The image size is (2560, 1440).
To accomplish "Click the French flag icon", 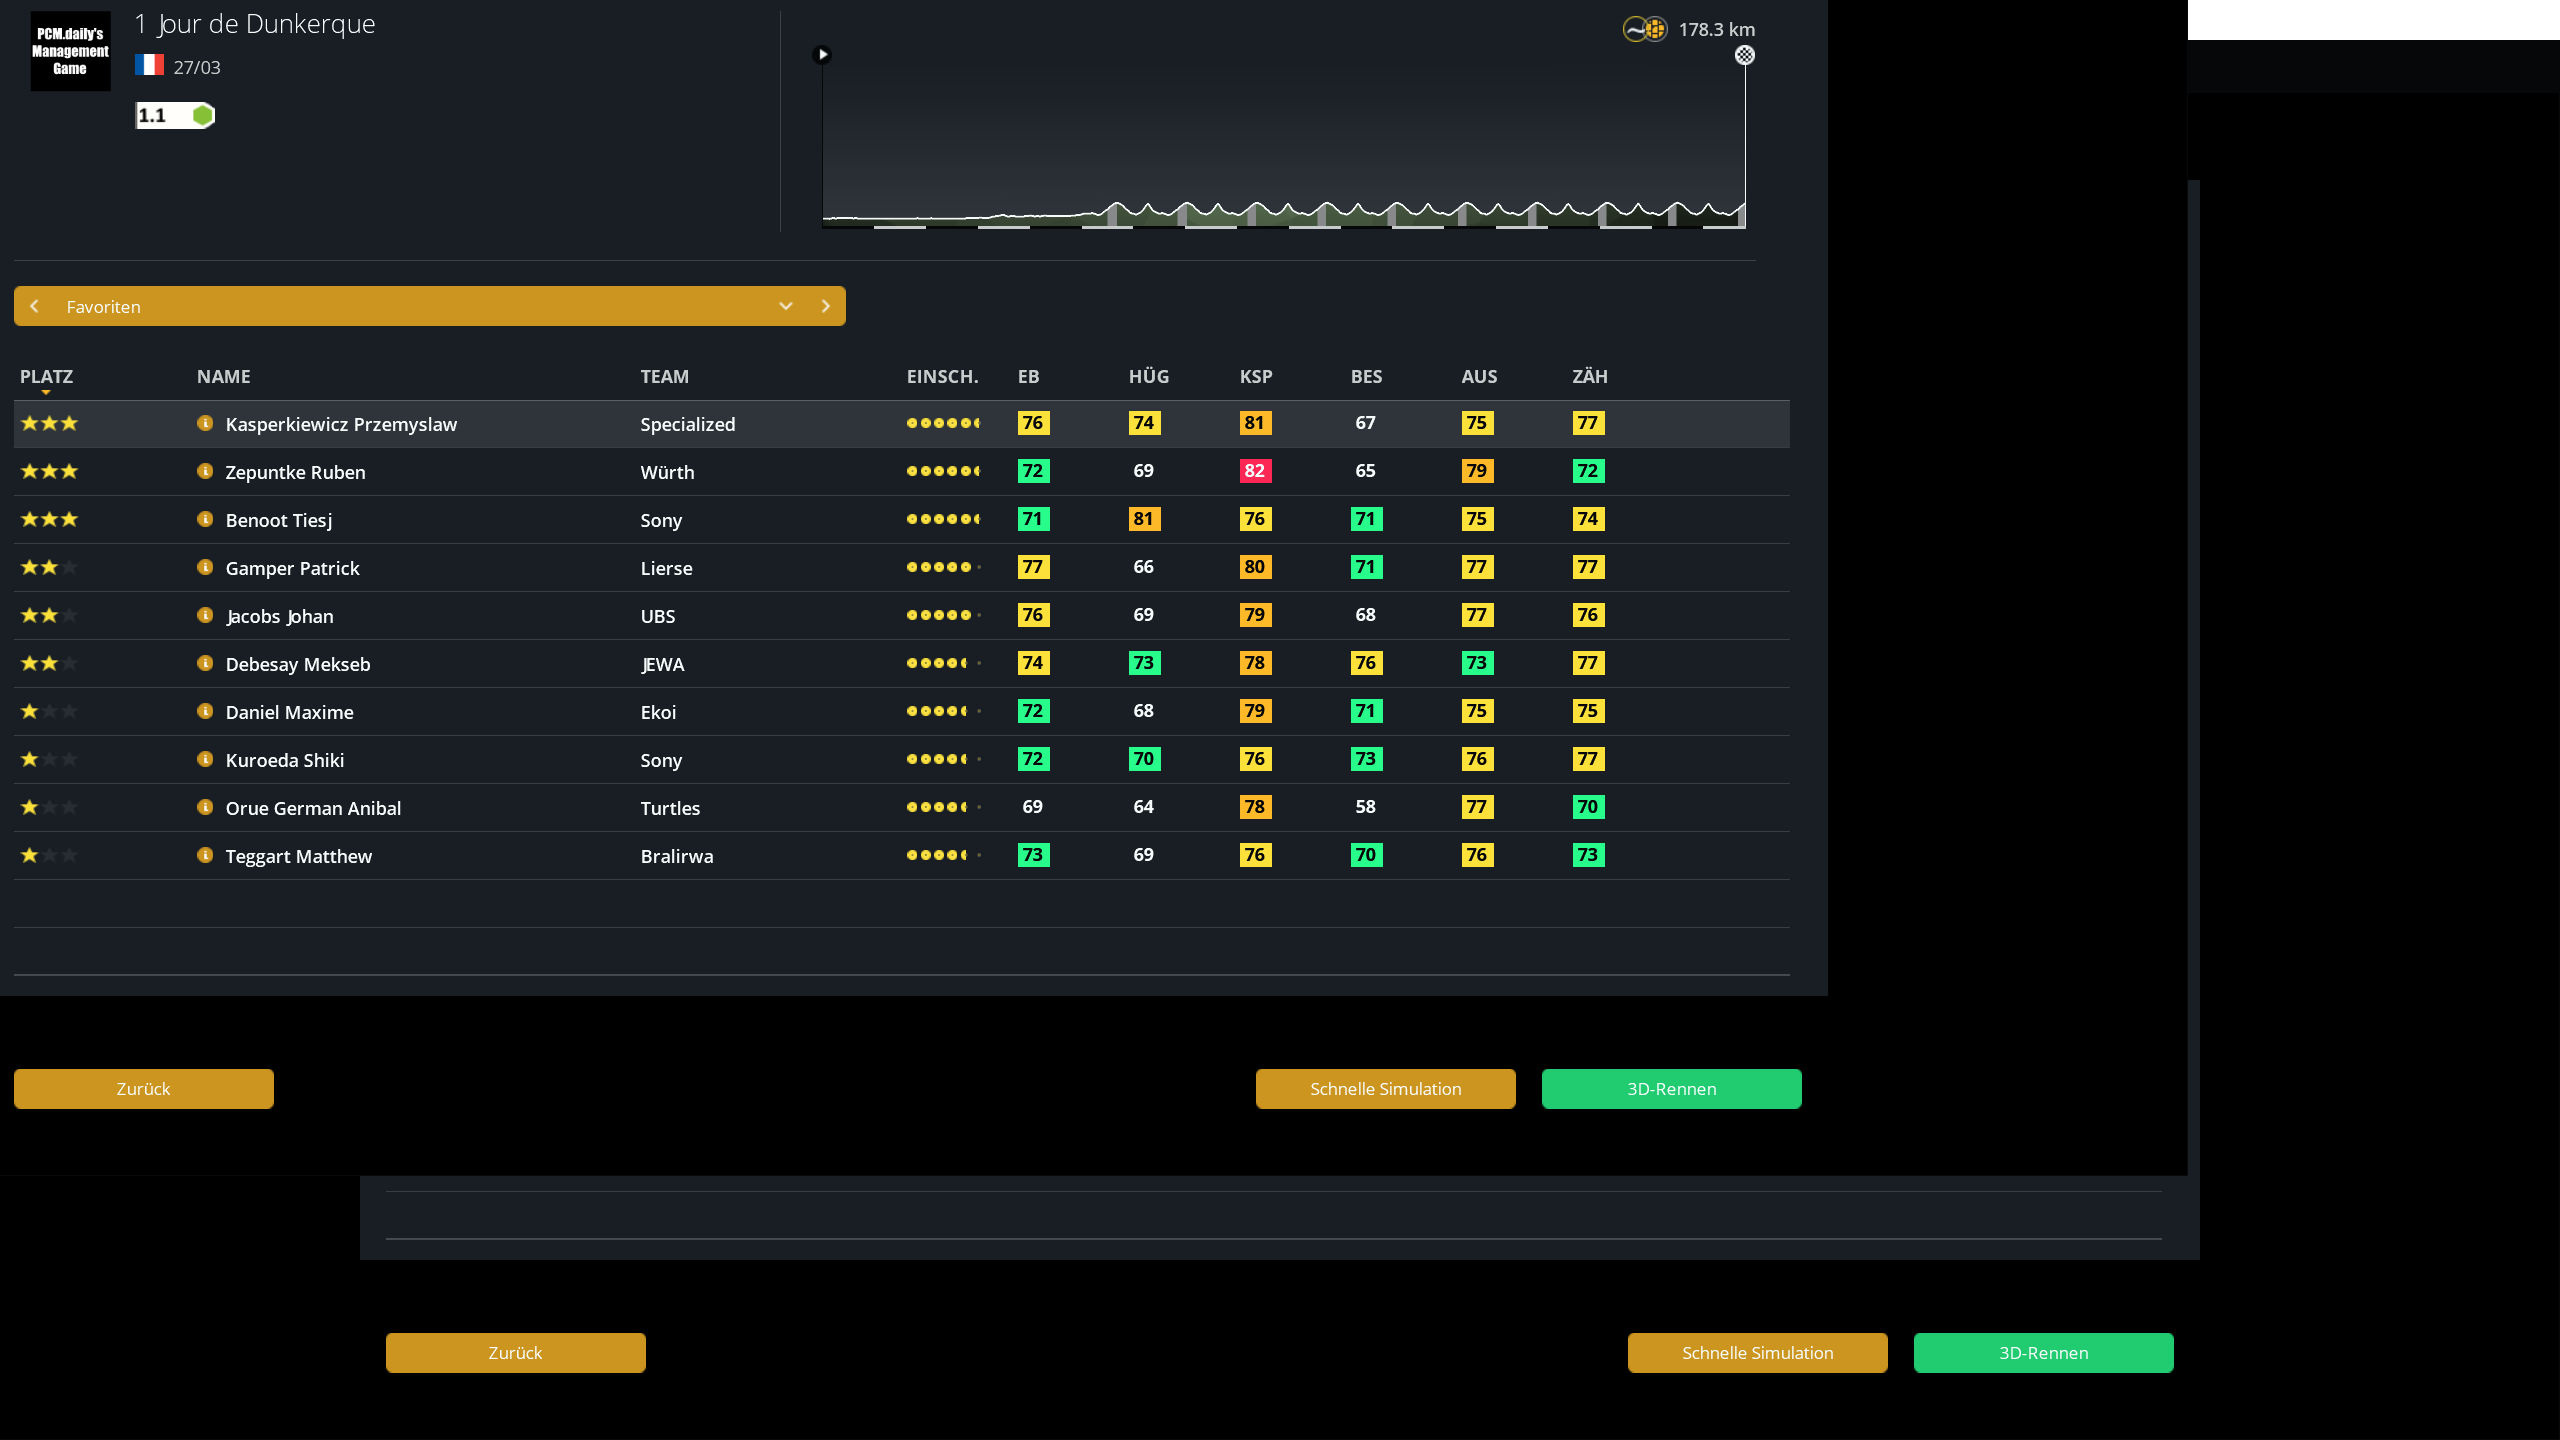I will pos(149,65).
